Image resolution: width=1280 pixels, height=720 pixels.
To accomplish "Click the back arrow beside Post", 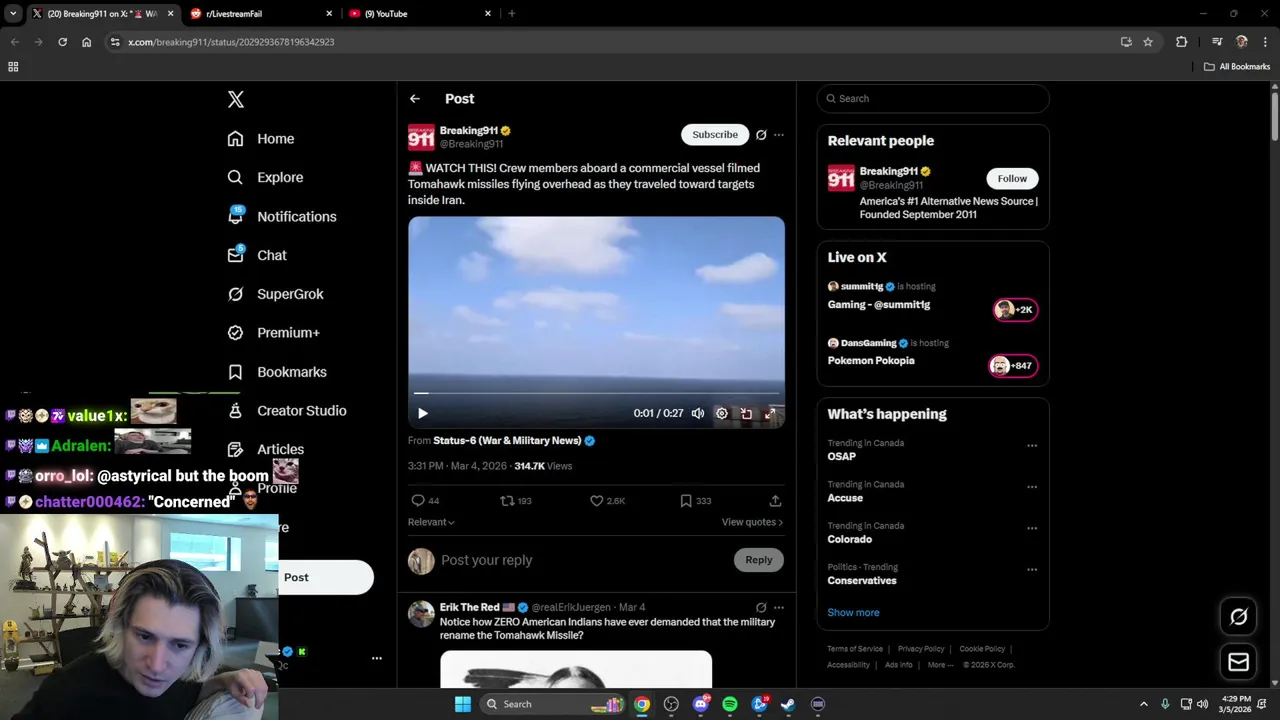I will coord(415,99).
